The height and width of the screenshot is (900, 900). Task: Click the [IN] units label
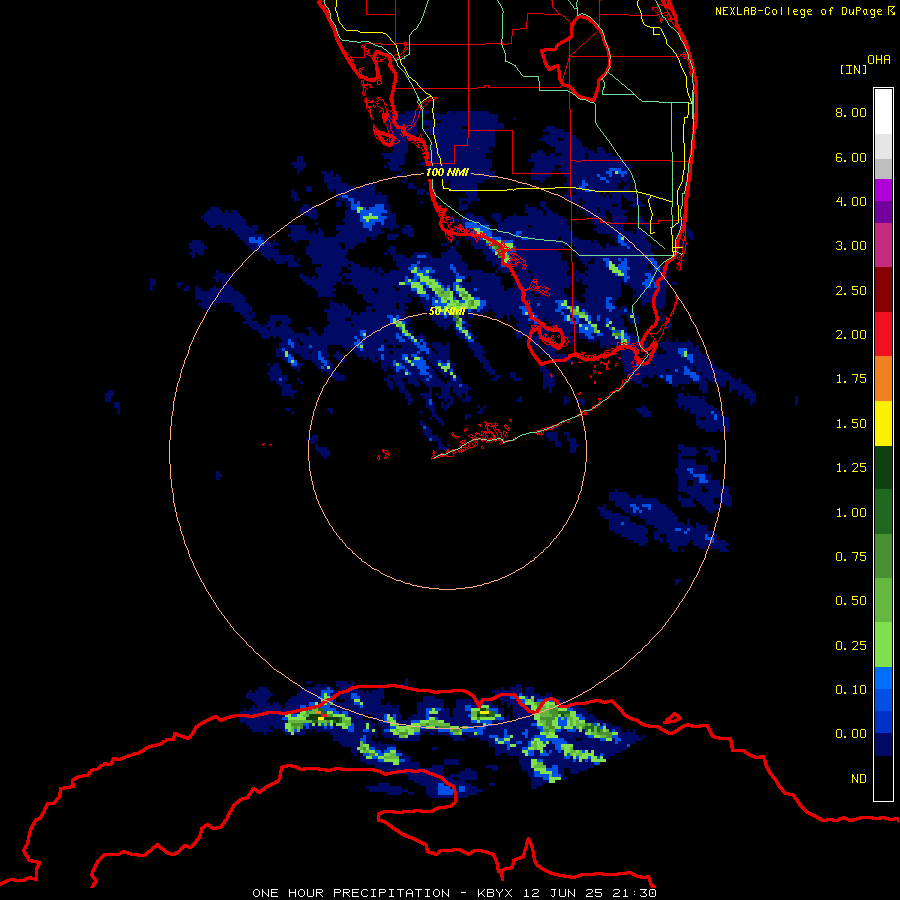coord(853,69)
